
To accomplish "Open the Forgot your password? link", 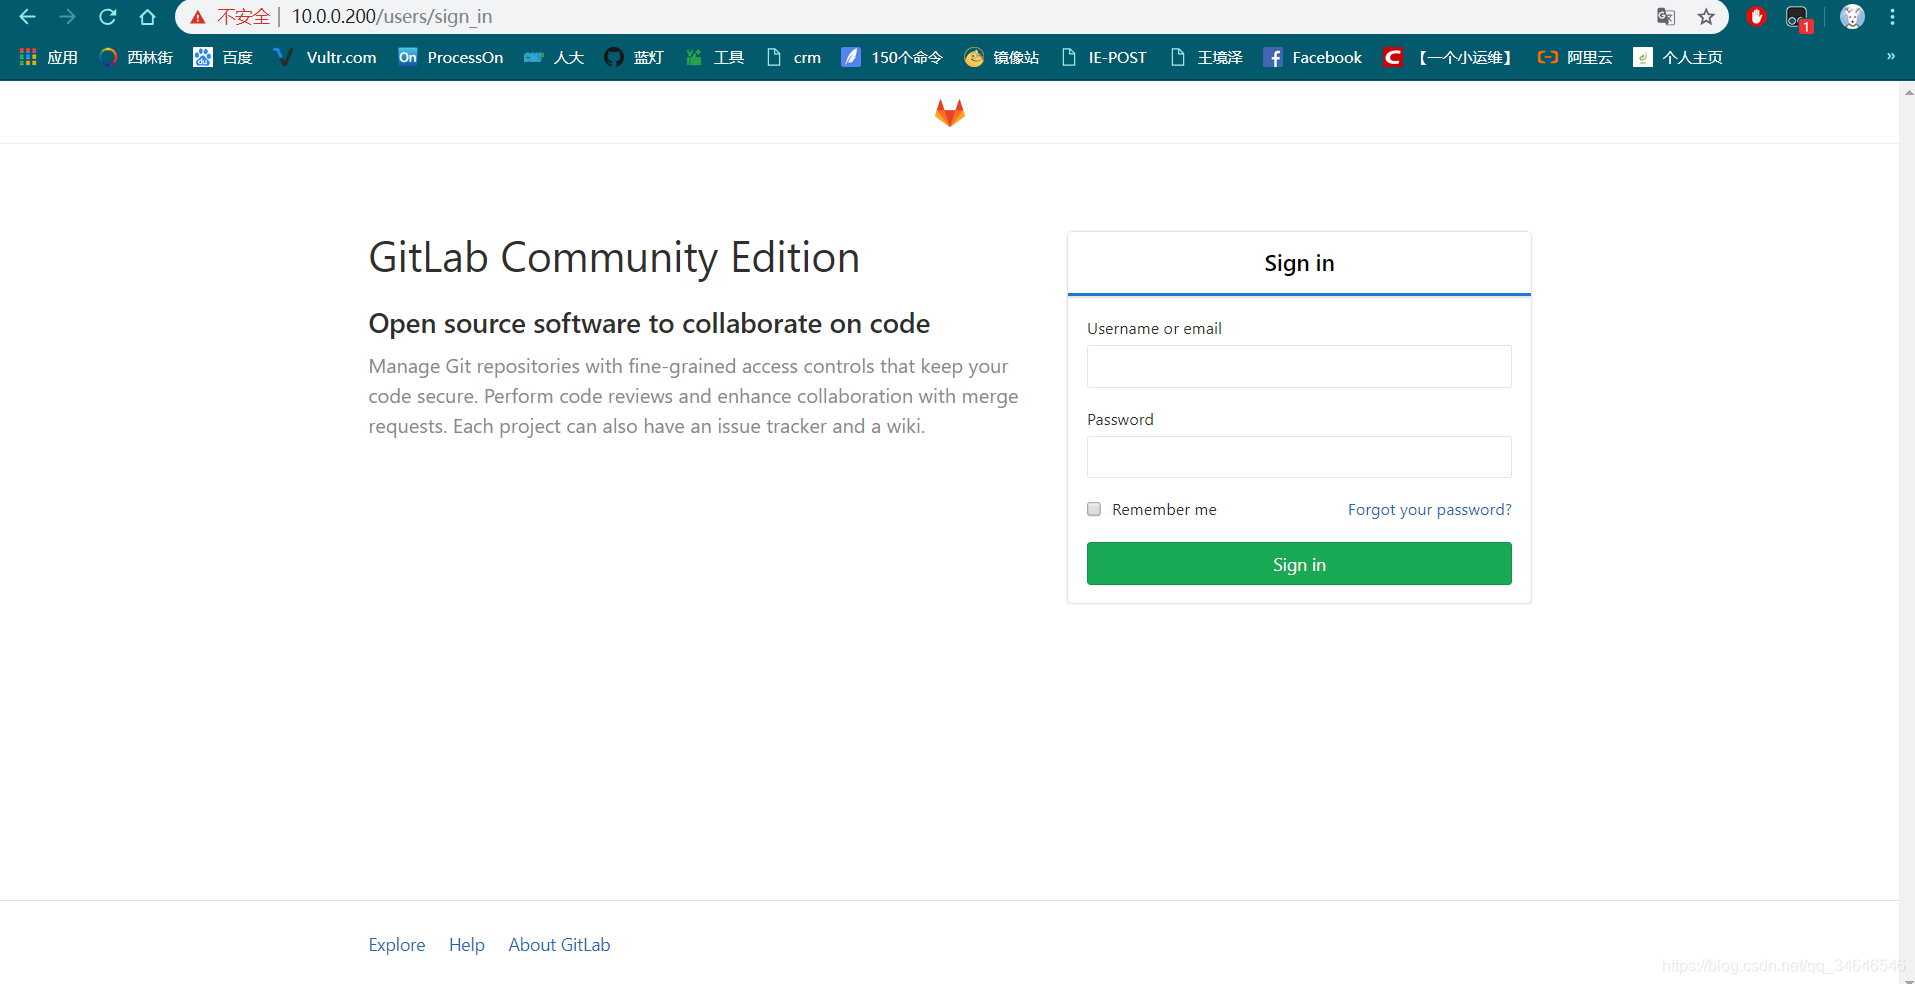I will click(1429, 509).
